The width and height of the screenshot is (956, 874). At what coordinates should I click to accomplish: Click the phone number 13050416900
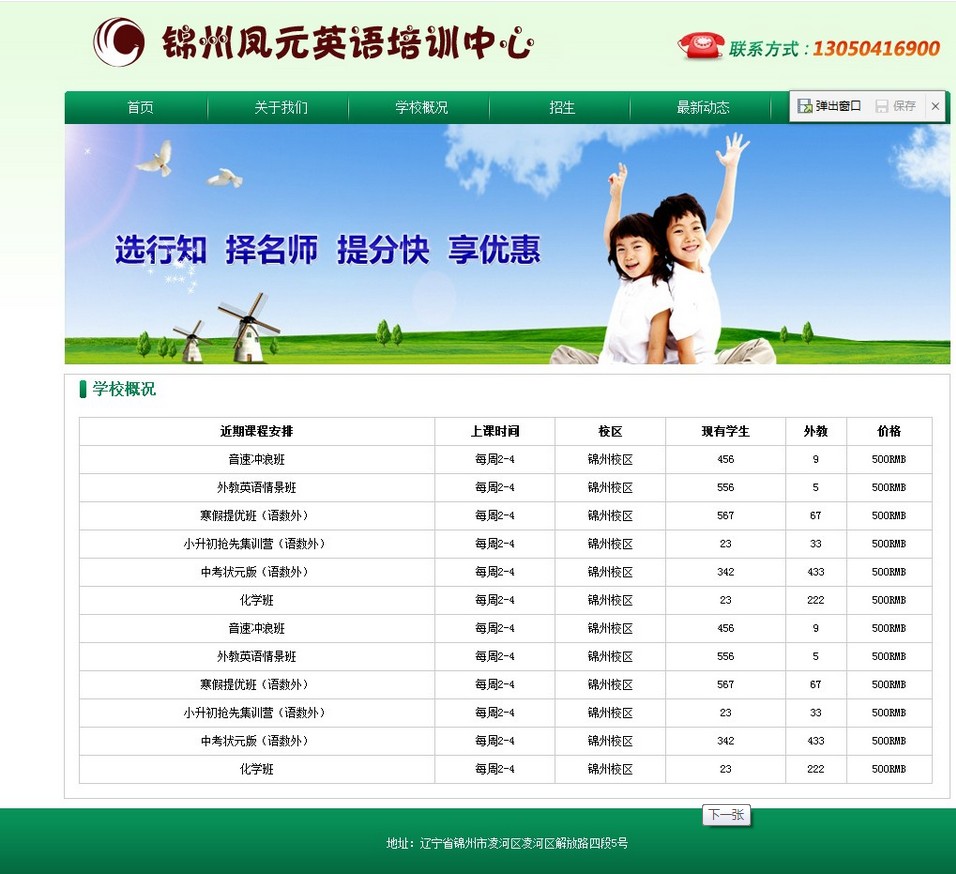[875, 48]
